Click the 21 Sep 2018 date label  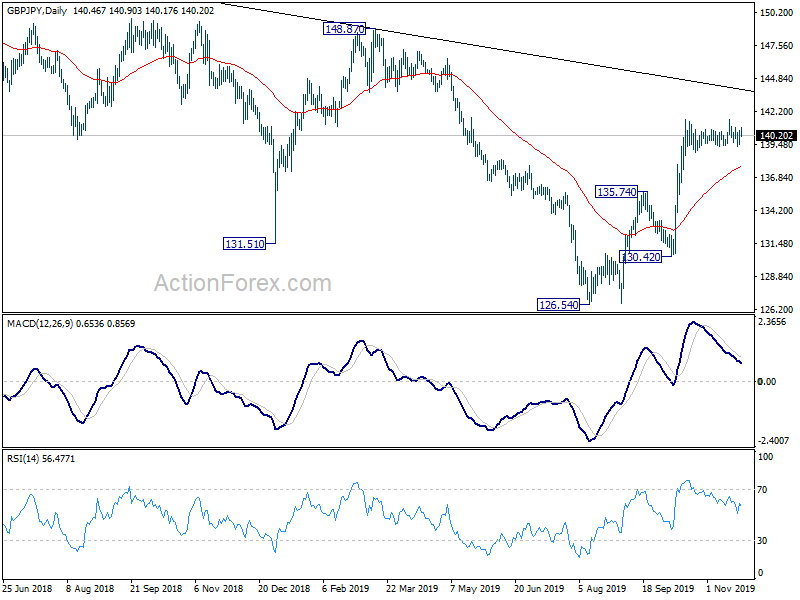tap(156, 588)
